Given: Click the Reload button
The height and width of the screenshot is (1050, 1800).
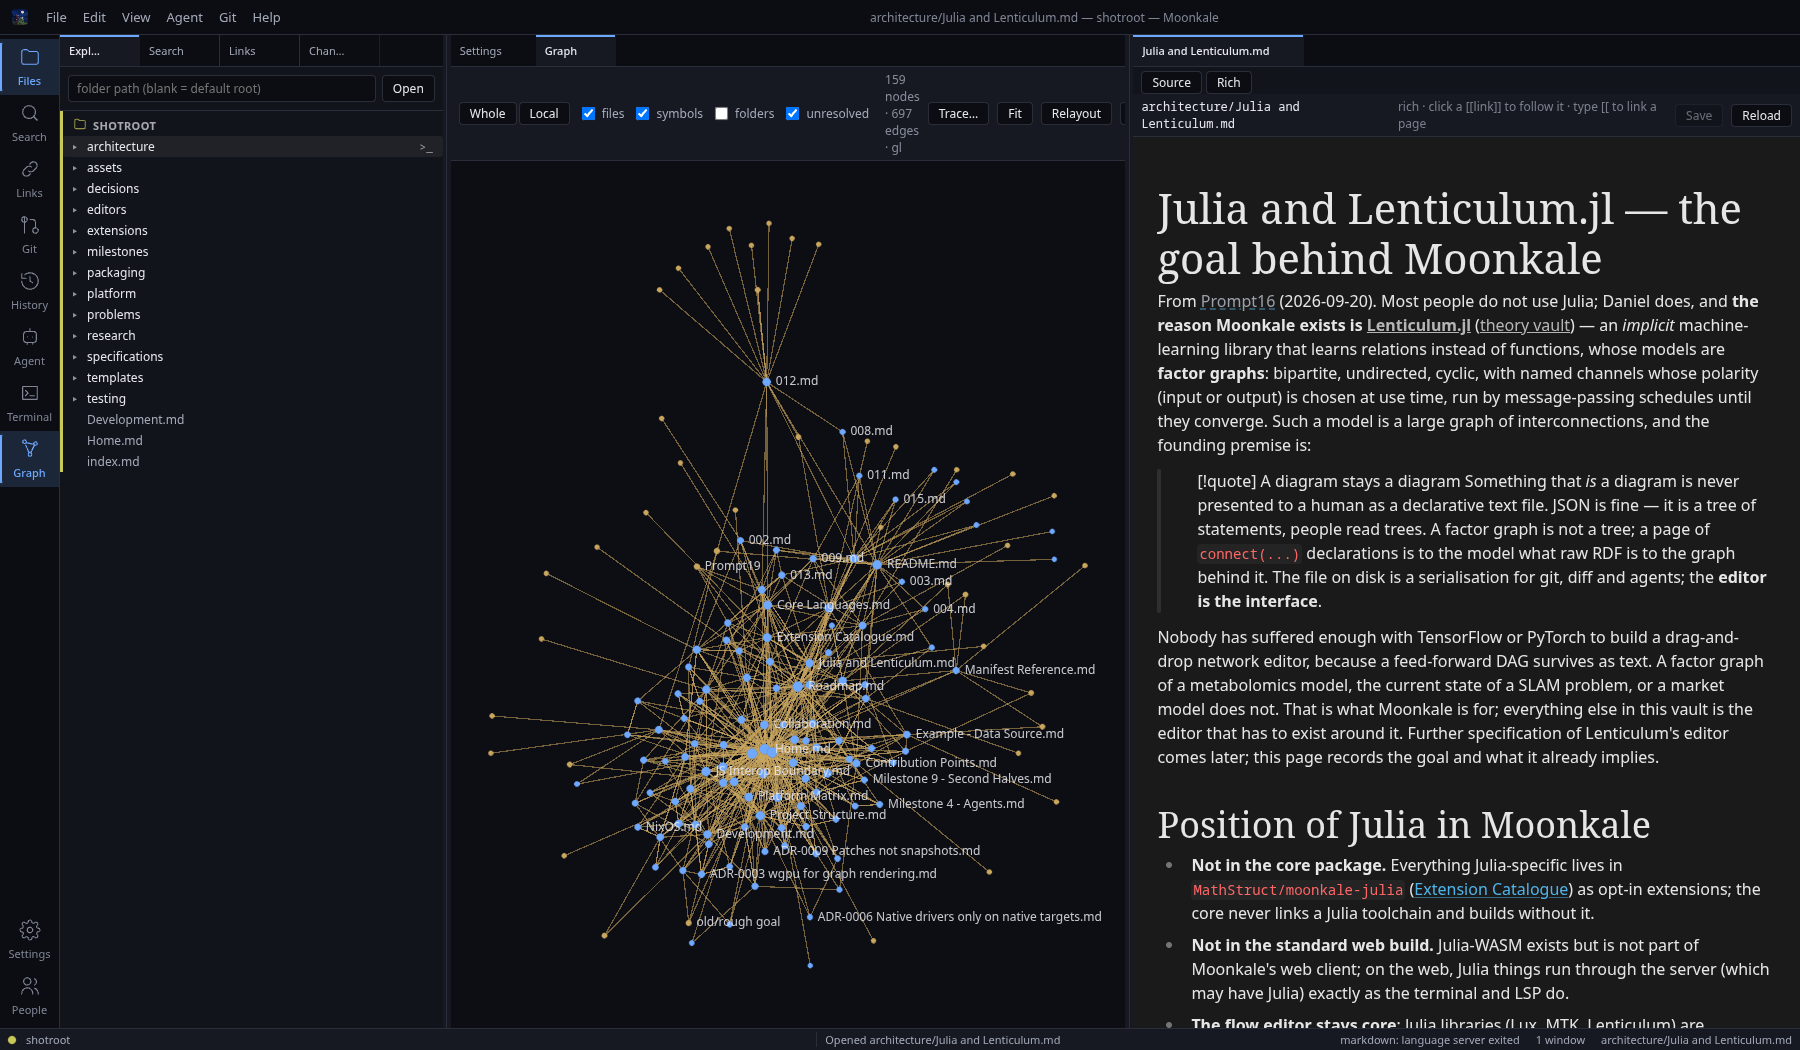Looking at the screenshot, I should pyautogui.click(x=1761, y=116).
